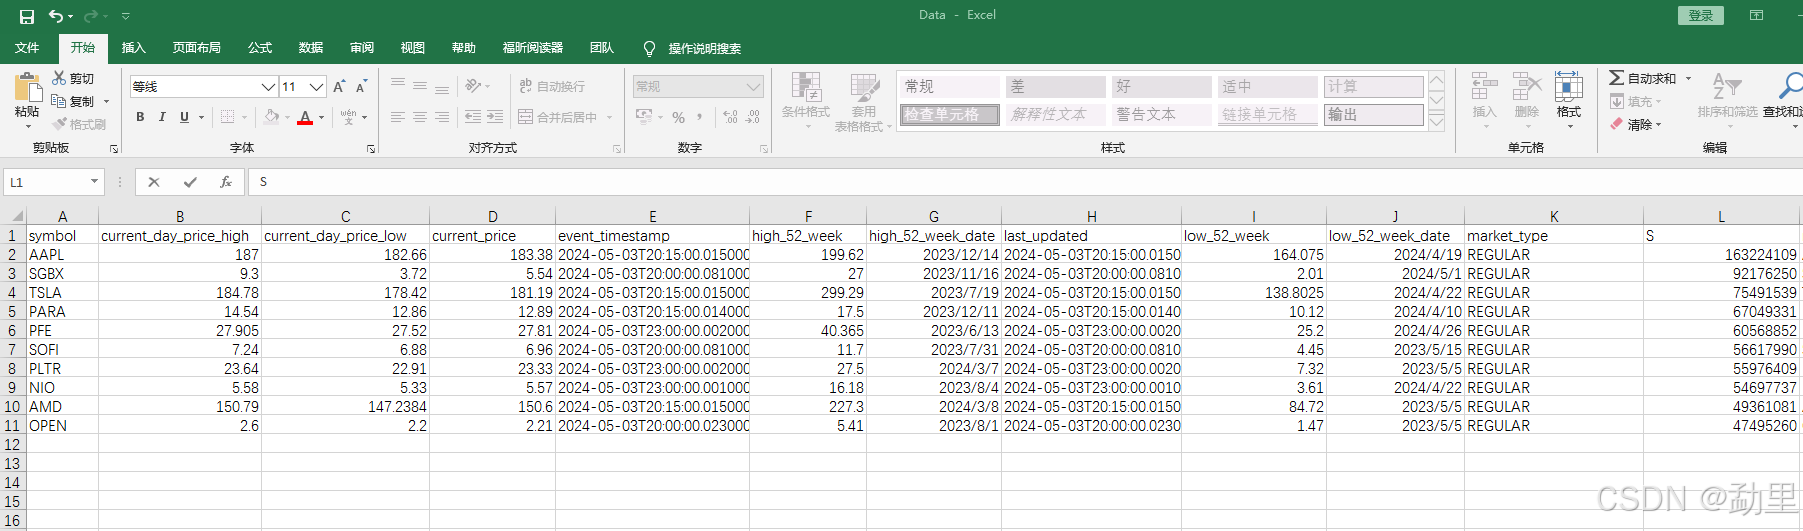Image resolution: width=1803 pixels, height=531 pixels.
Task: Apply percent style format
Action: pyautogui.click(x=679, y=117)
